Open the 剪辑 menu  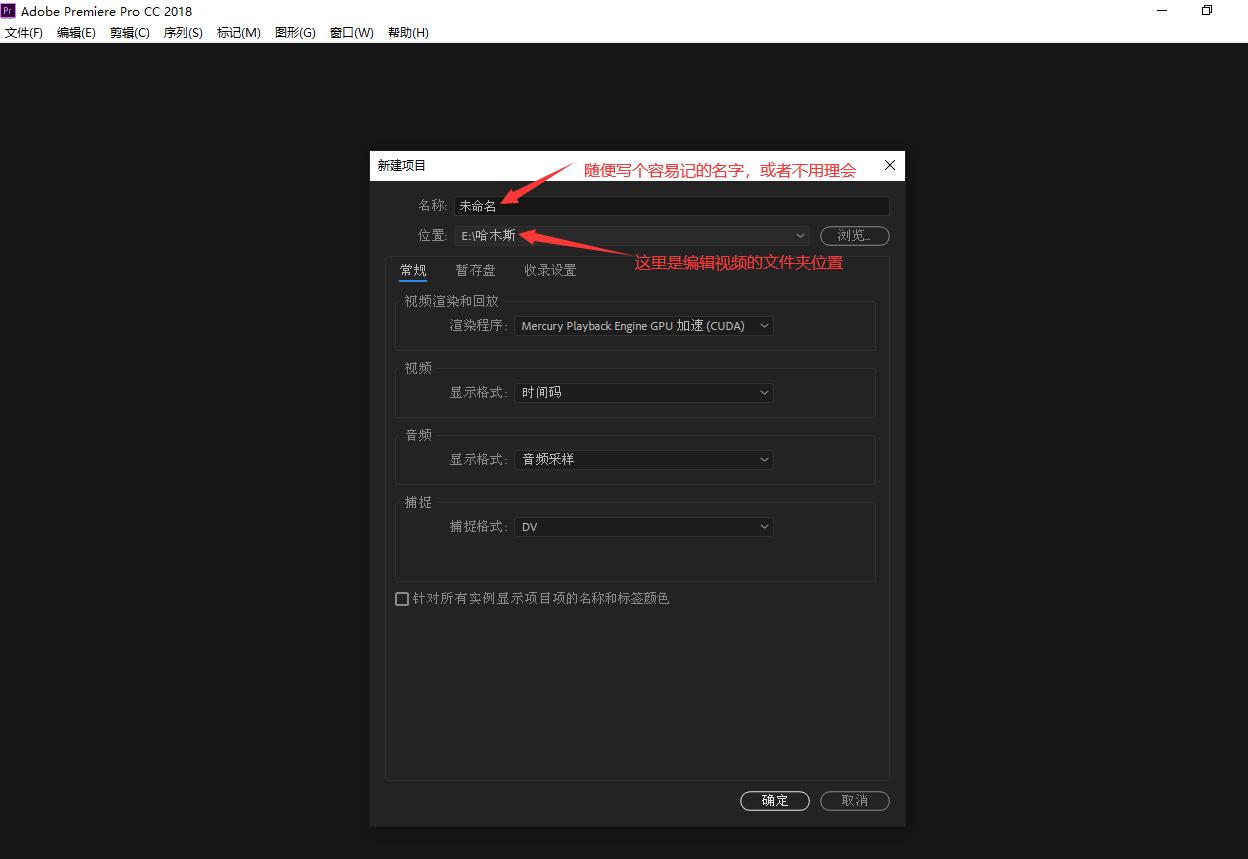point(129,32)
